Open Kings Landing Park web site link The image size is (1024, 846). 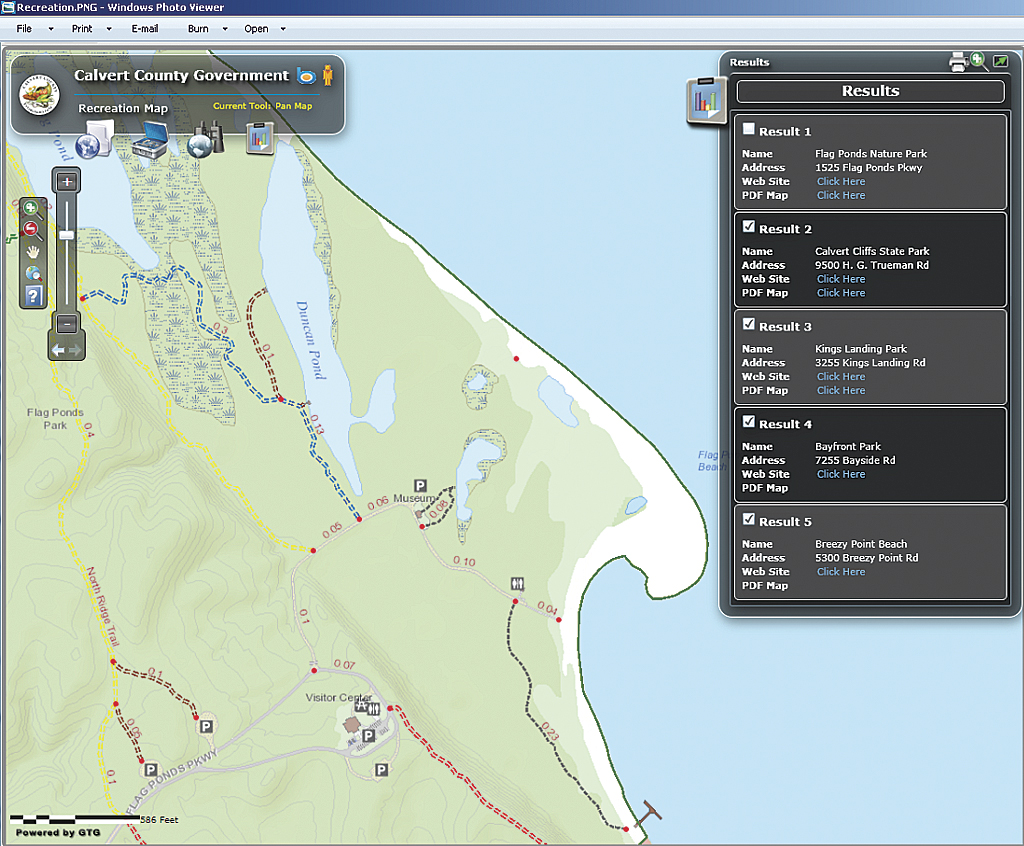(840, 376)
